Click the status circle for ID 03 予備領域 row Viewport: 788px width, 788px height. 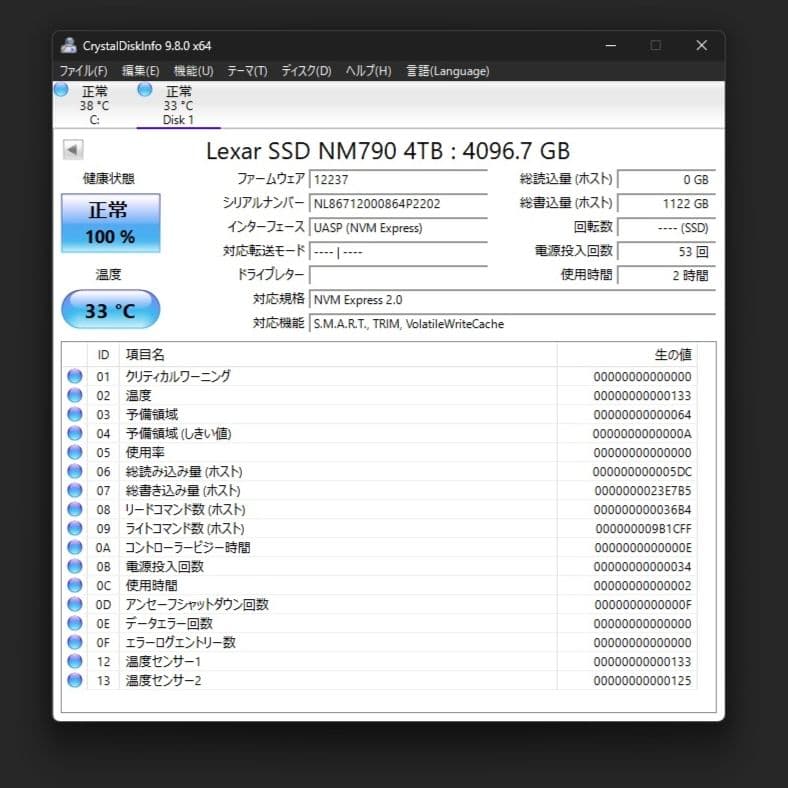75,414
